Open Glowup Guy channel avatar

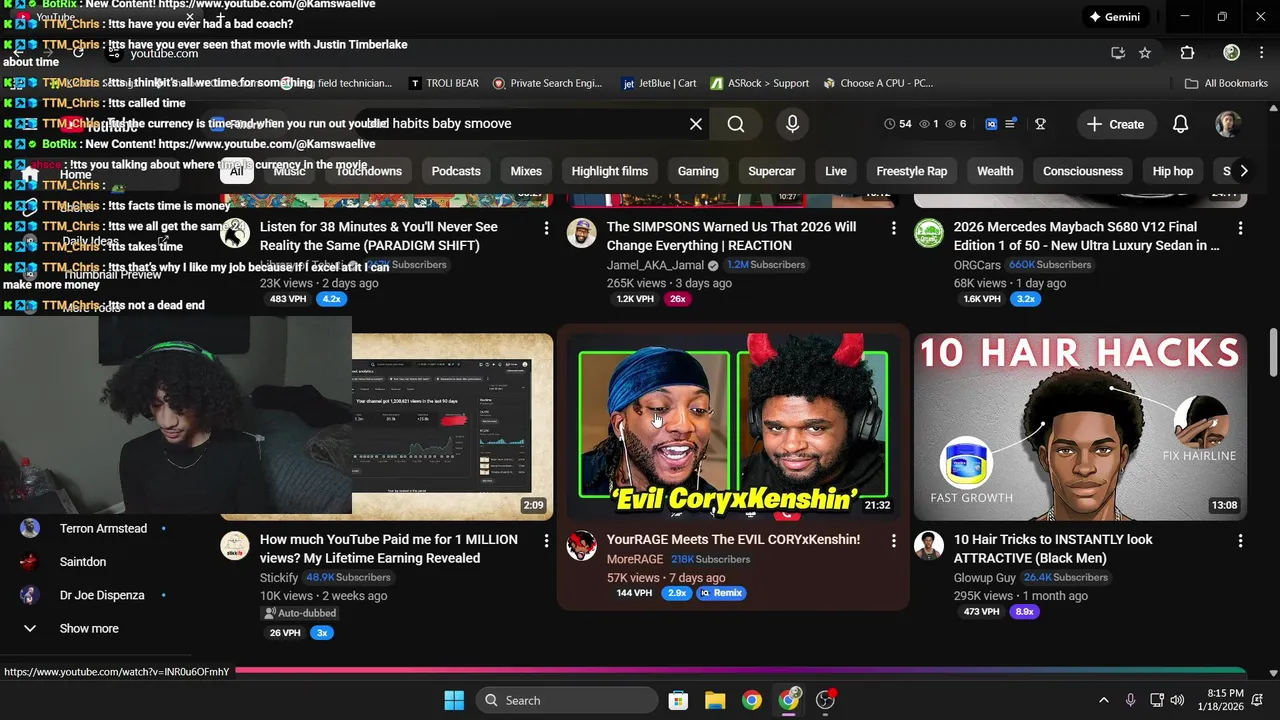929,545
